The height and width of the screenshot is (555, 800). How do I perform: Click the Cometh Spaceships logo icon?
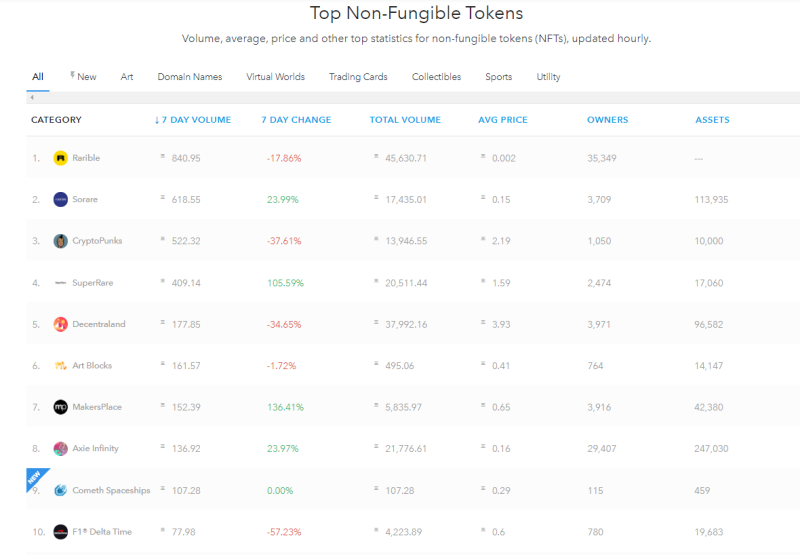(60, 490)
